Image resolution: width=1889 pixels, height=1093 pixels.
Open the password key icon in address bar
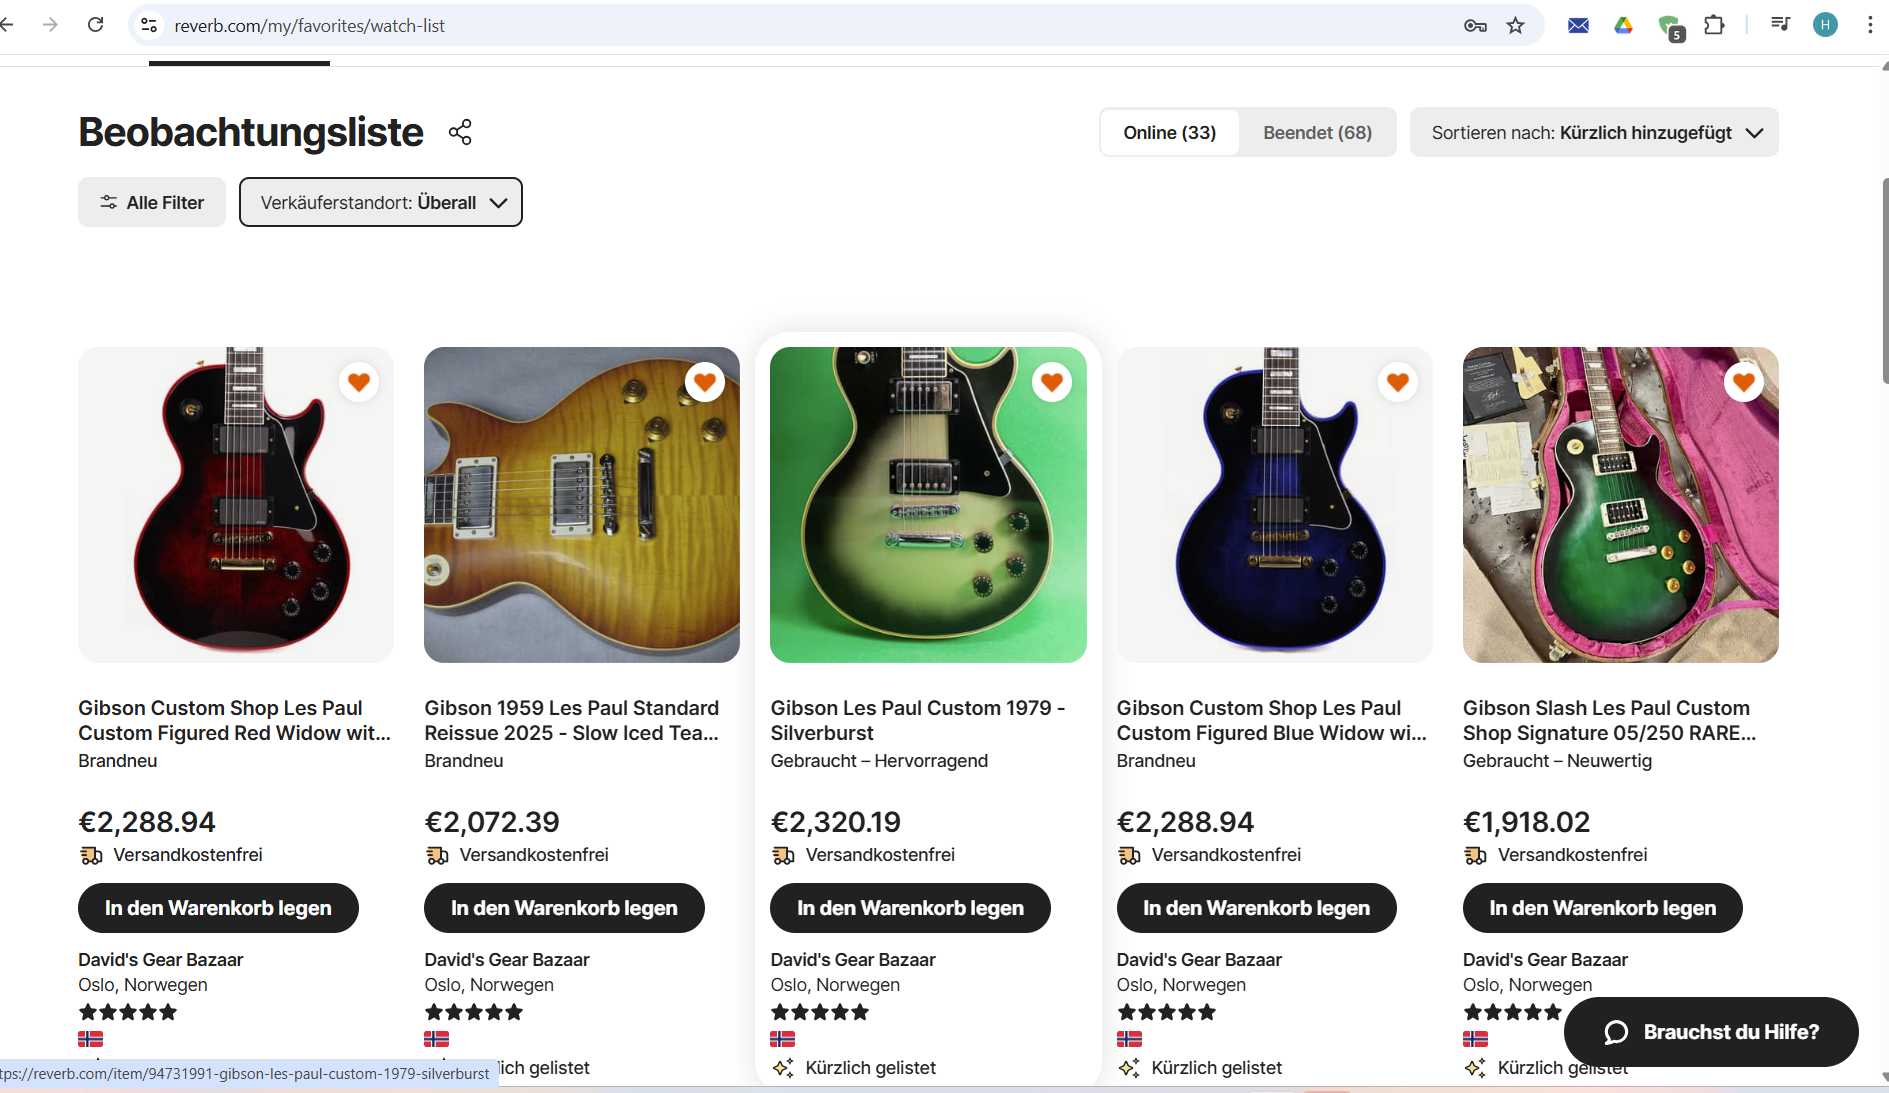click(1475, 25)
